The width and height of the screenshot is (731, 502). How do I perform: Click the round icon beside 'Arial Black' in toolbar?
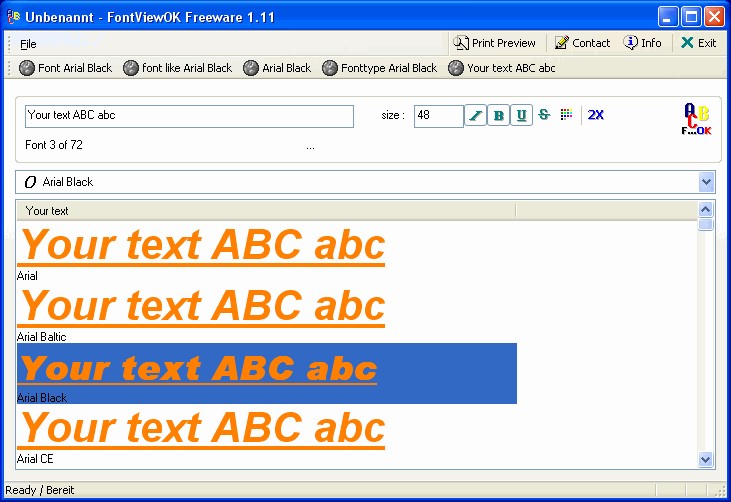click(x=251, y=68)
